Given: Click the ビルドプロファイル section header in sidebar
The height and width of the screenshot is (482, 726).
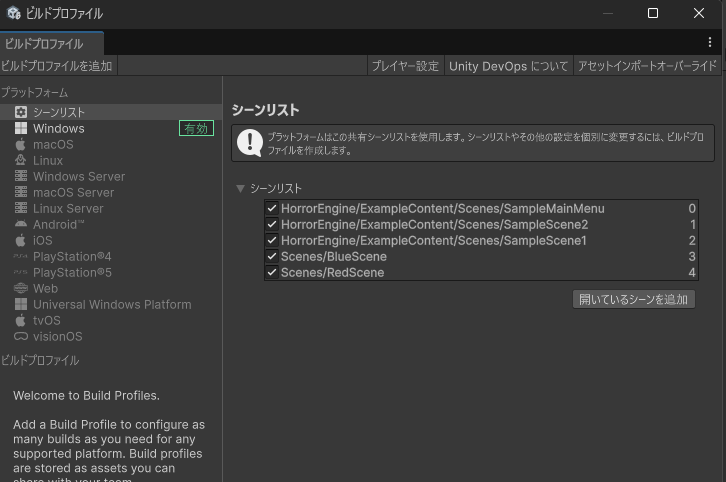Looking at the screenshot, I should click(40, 360).
